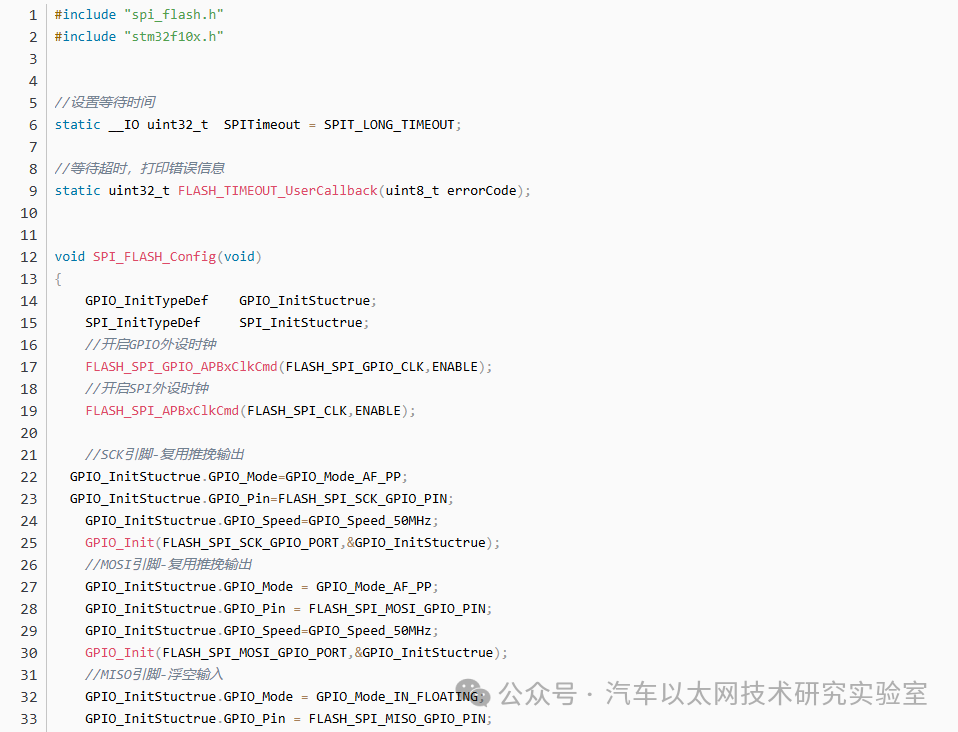
Task: Click FLASH_SPI_MISO_GPIO_PIN on line 33
Action: click(x=397, y=719)
